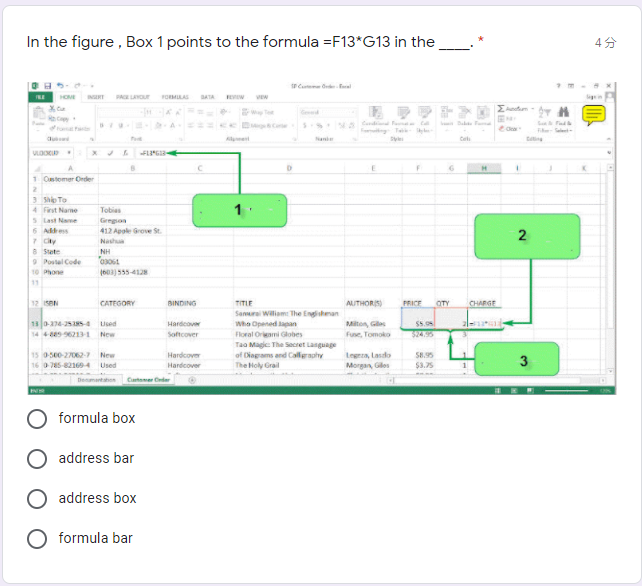Click the Save icon in Excel's quick access toolbar
642x586 pixels.
click(x=47, y=86)
